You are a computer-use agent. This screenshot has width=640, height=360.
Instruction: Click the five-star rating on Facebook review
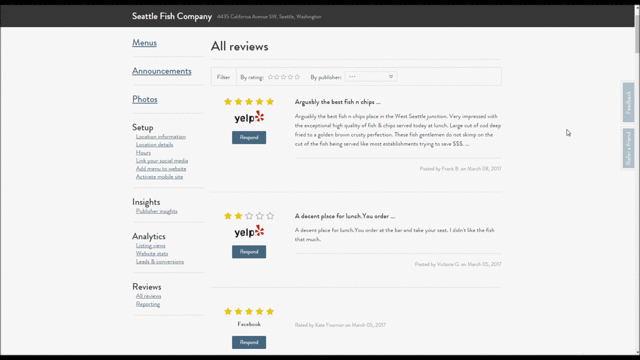tap(249, 311)
